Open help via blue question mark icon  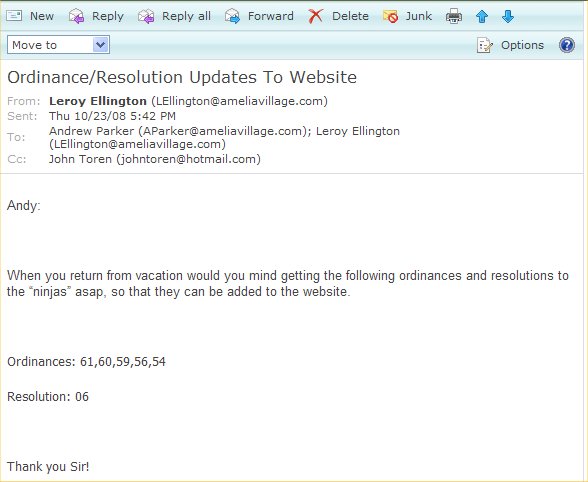tap(567, 45)
